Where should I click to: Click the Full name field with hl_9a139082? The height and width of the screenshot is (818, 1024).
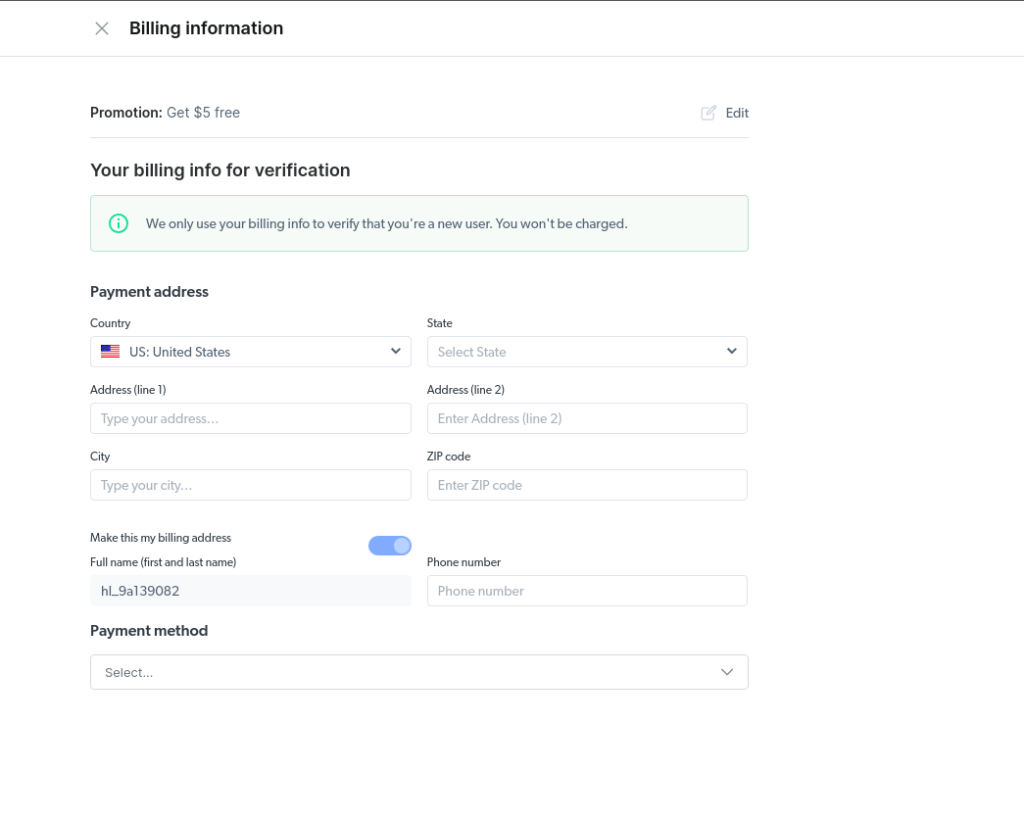coord(250,591)
